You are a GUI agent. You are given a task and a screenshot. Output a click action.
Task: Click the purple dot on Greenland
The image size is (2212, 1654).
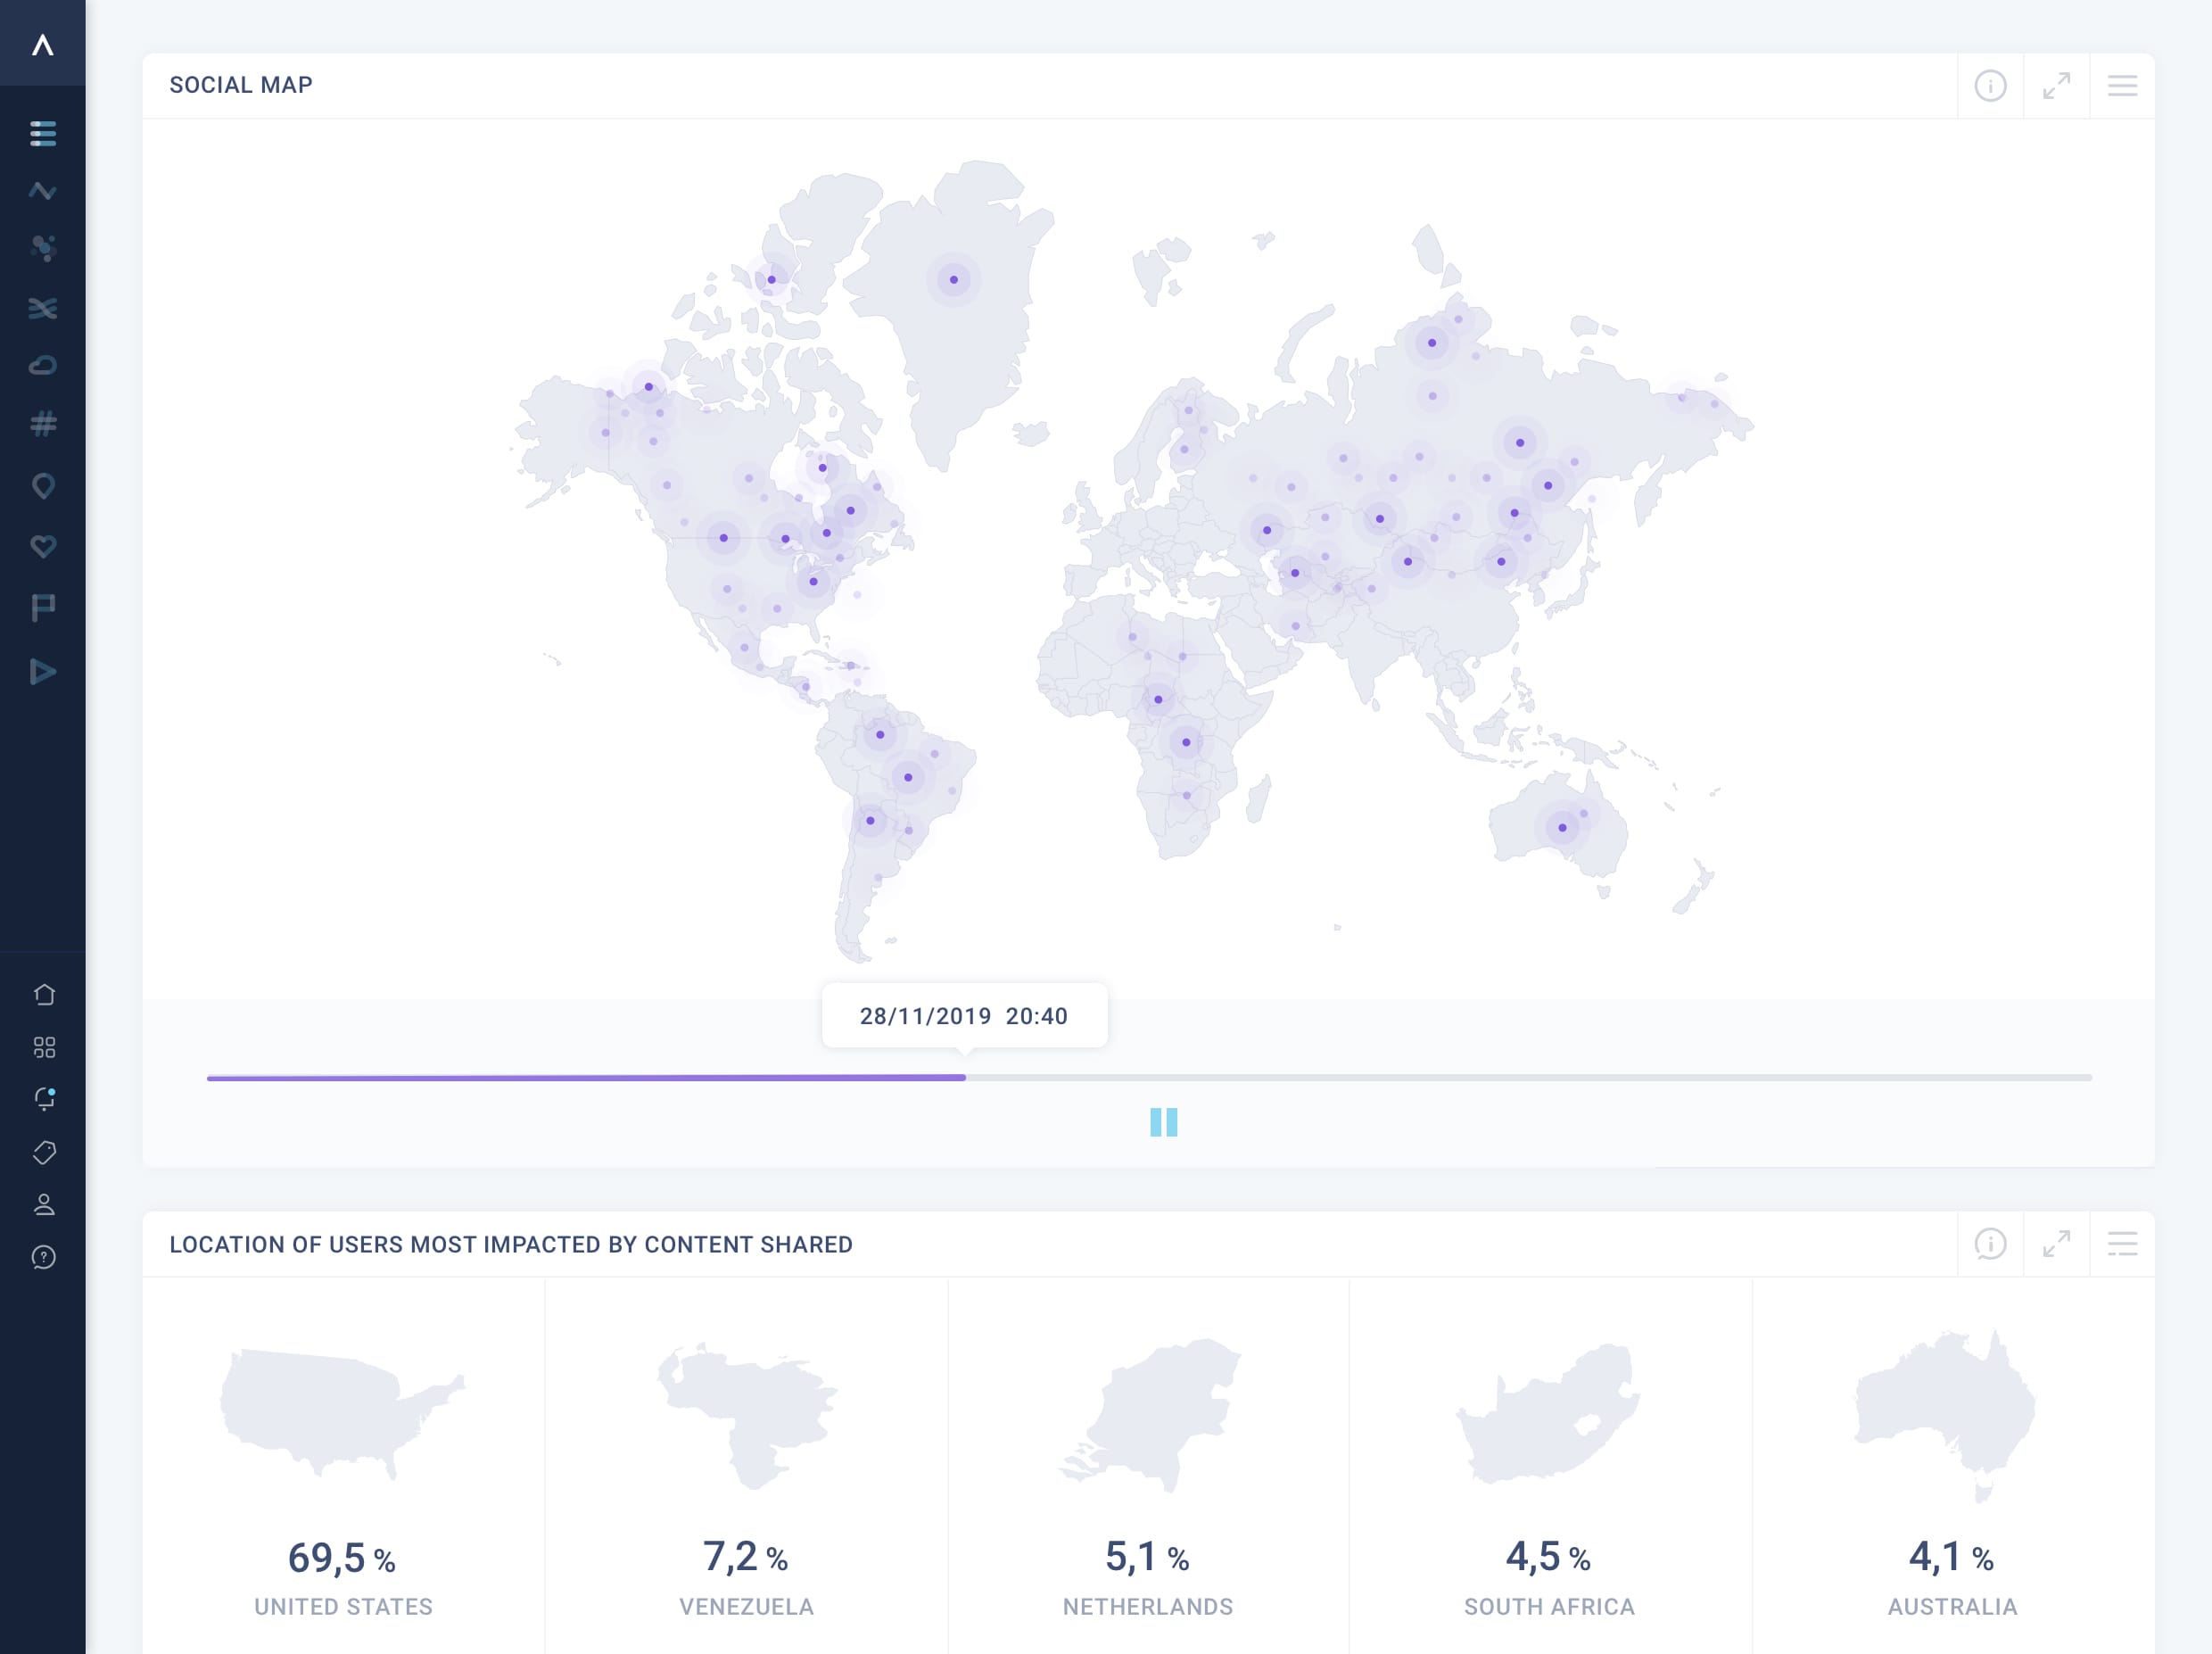[x=953, y=280]
